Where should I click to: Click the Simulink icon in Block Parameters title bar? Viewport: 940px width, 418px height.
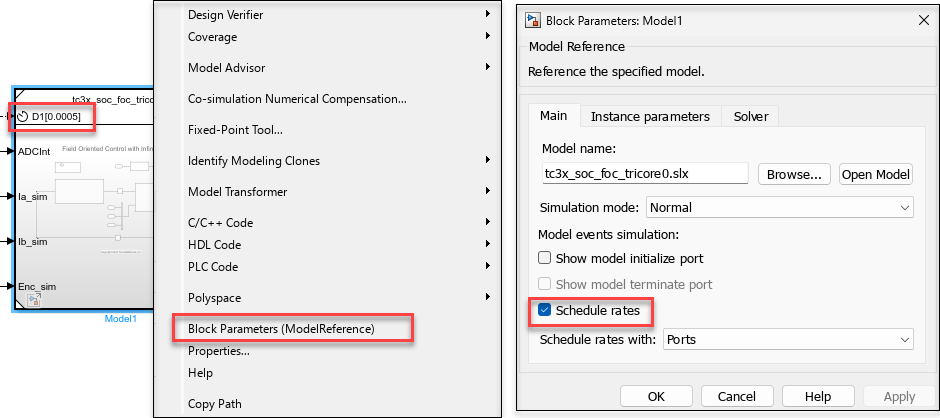click(532, 19)
